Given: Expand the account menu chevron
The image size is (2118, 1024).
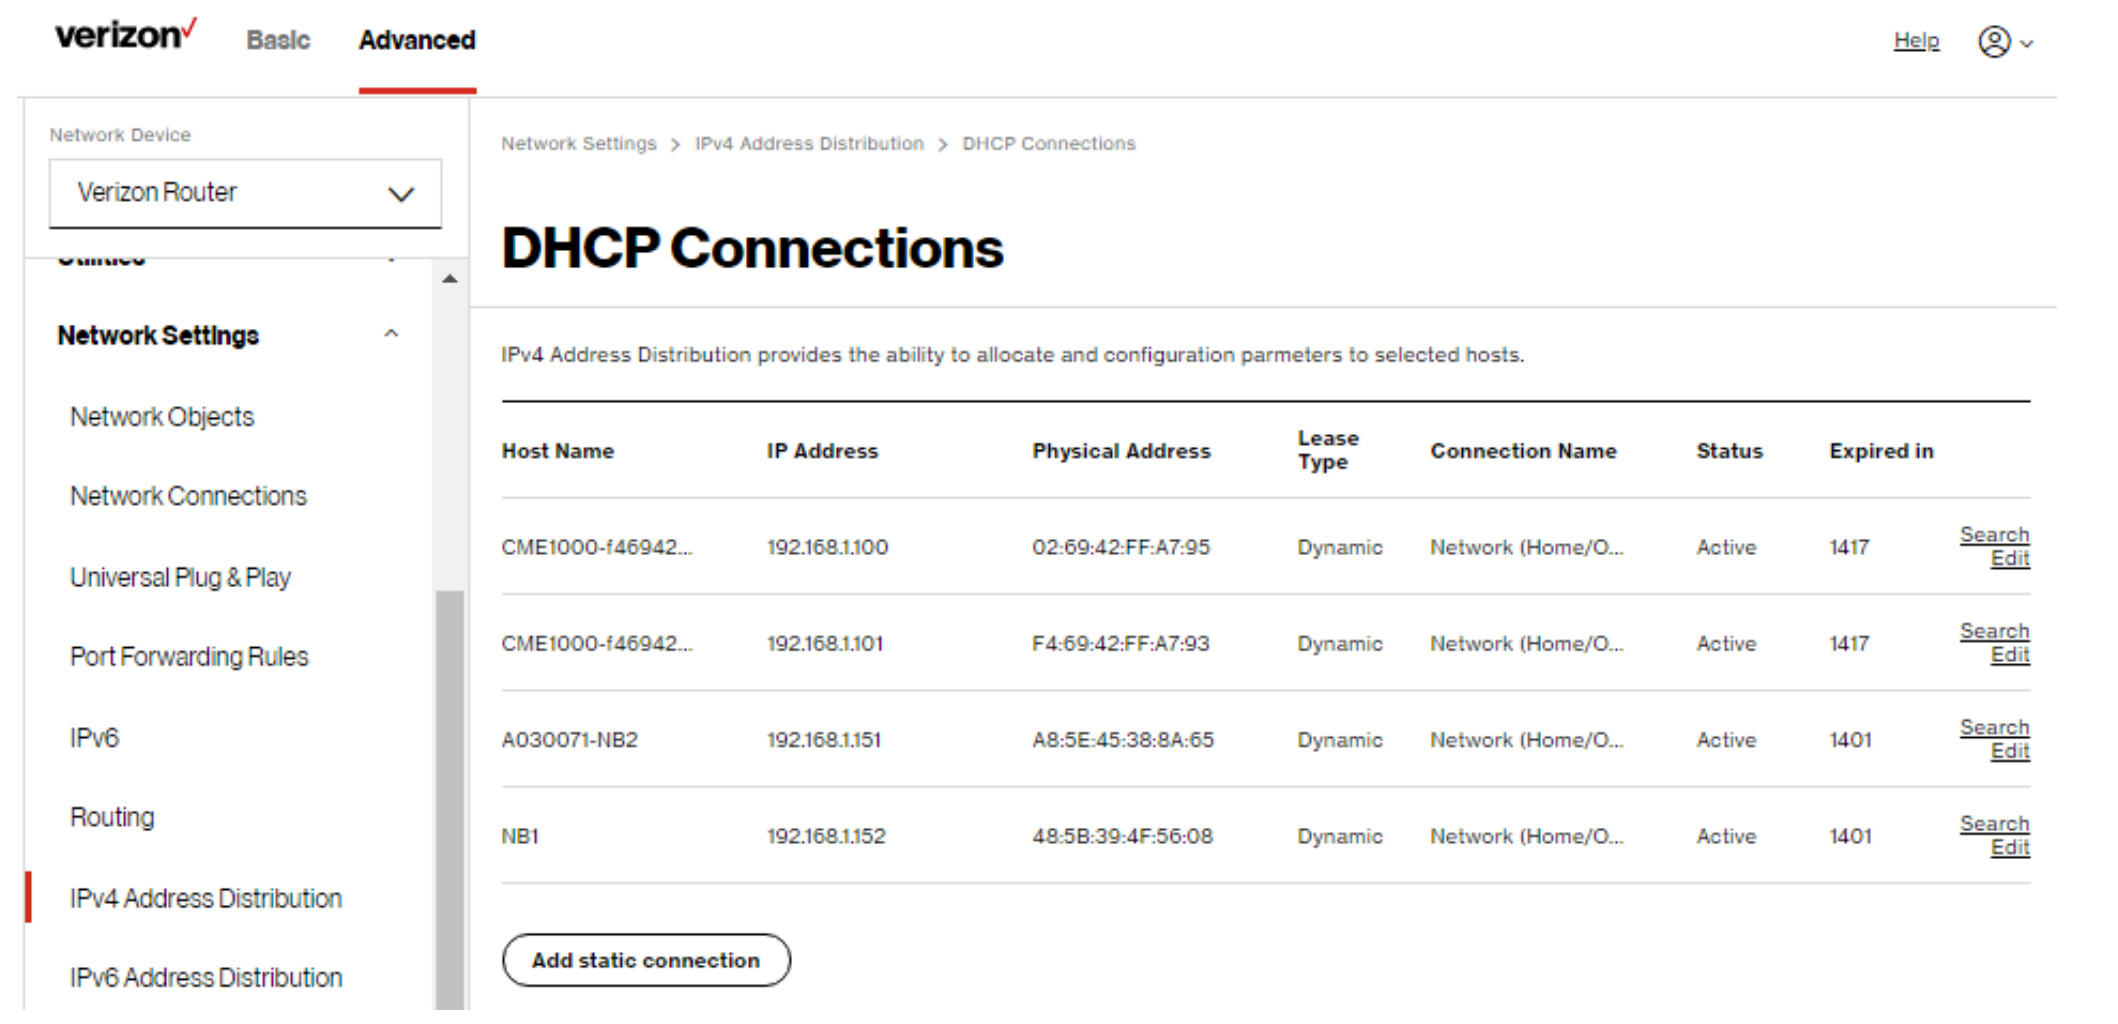Looking at the screenshot, I should click(x=2027, y=44).
